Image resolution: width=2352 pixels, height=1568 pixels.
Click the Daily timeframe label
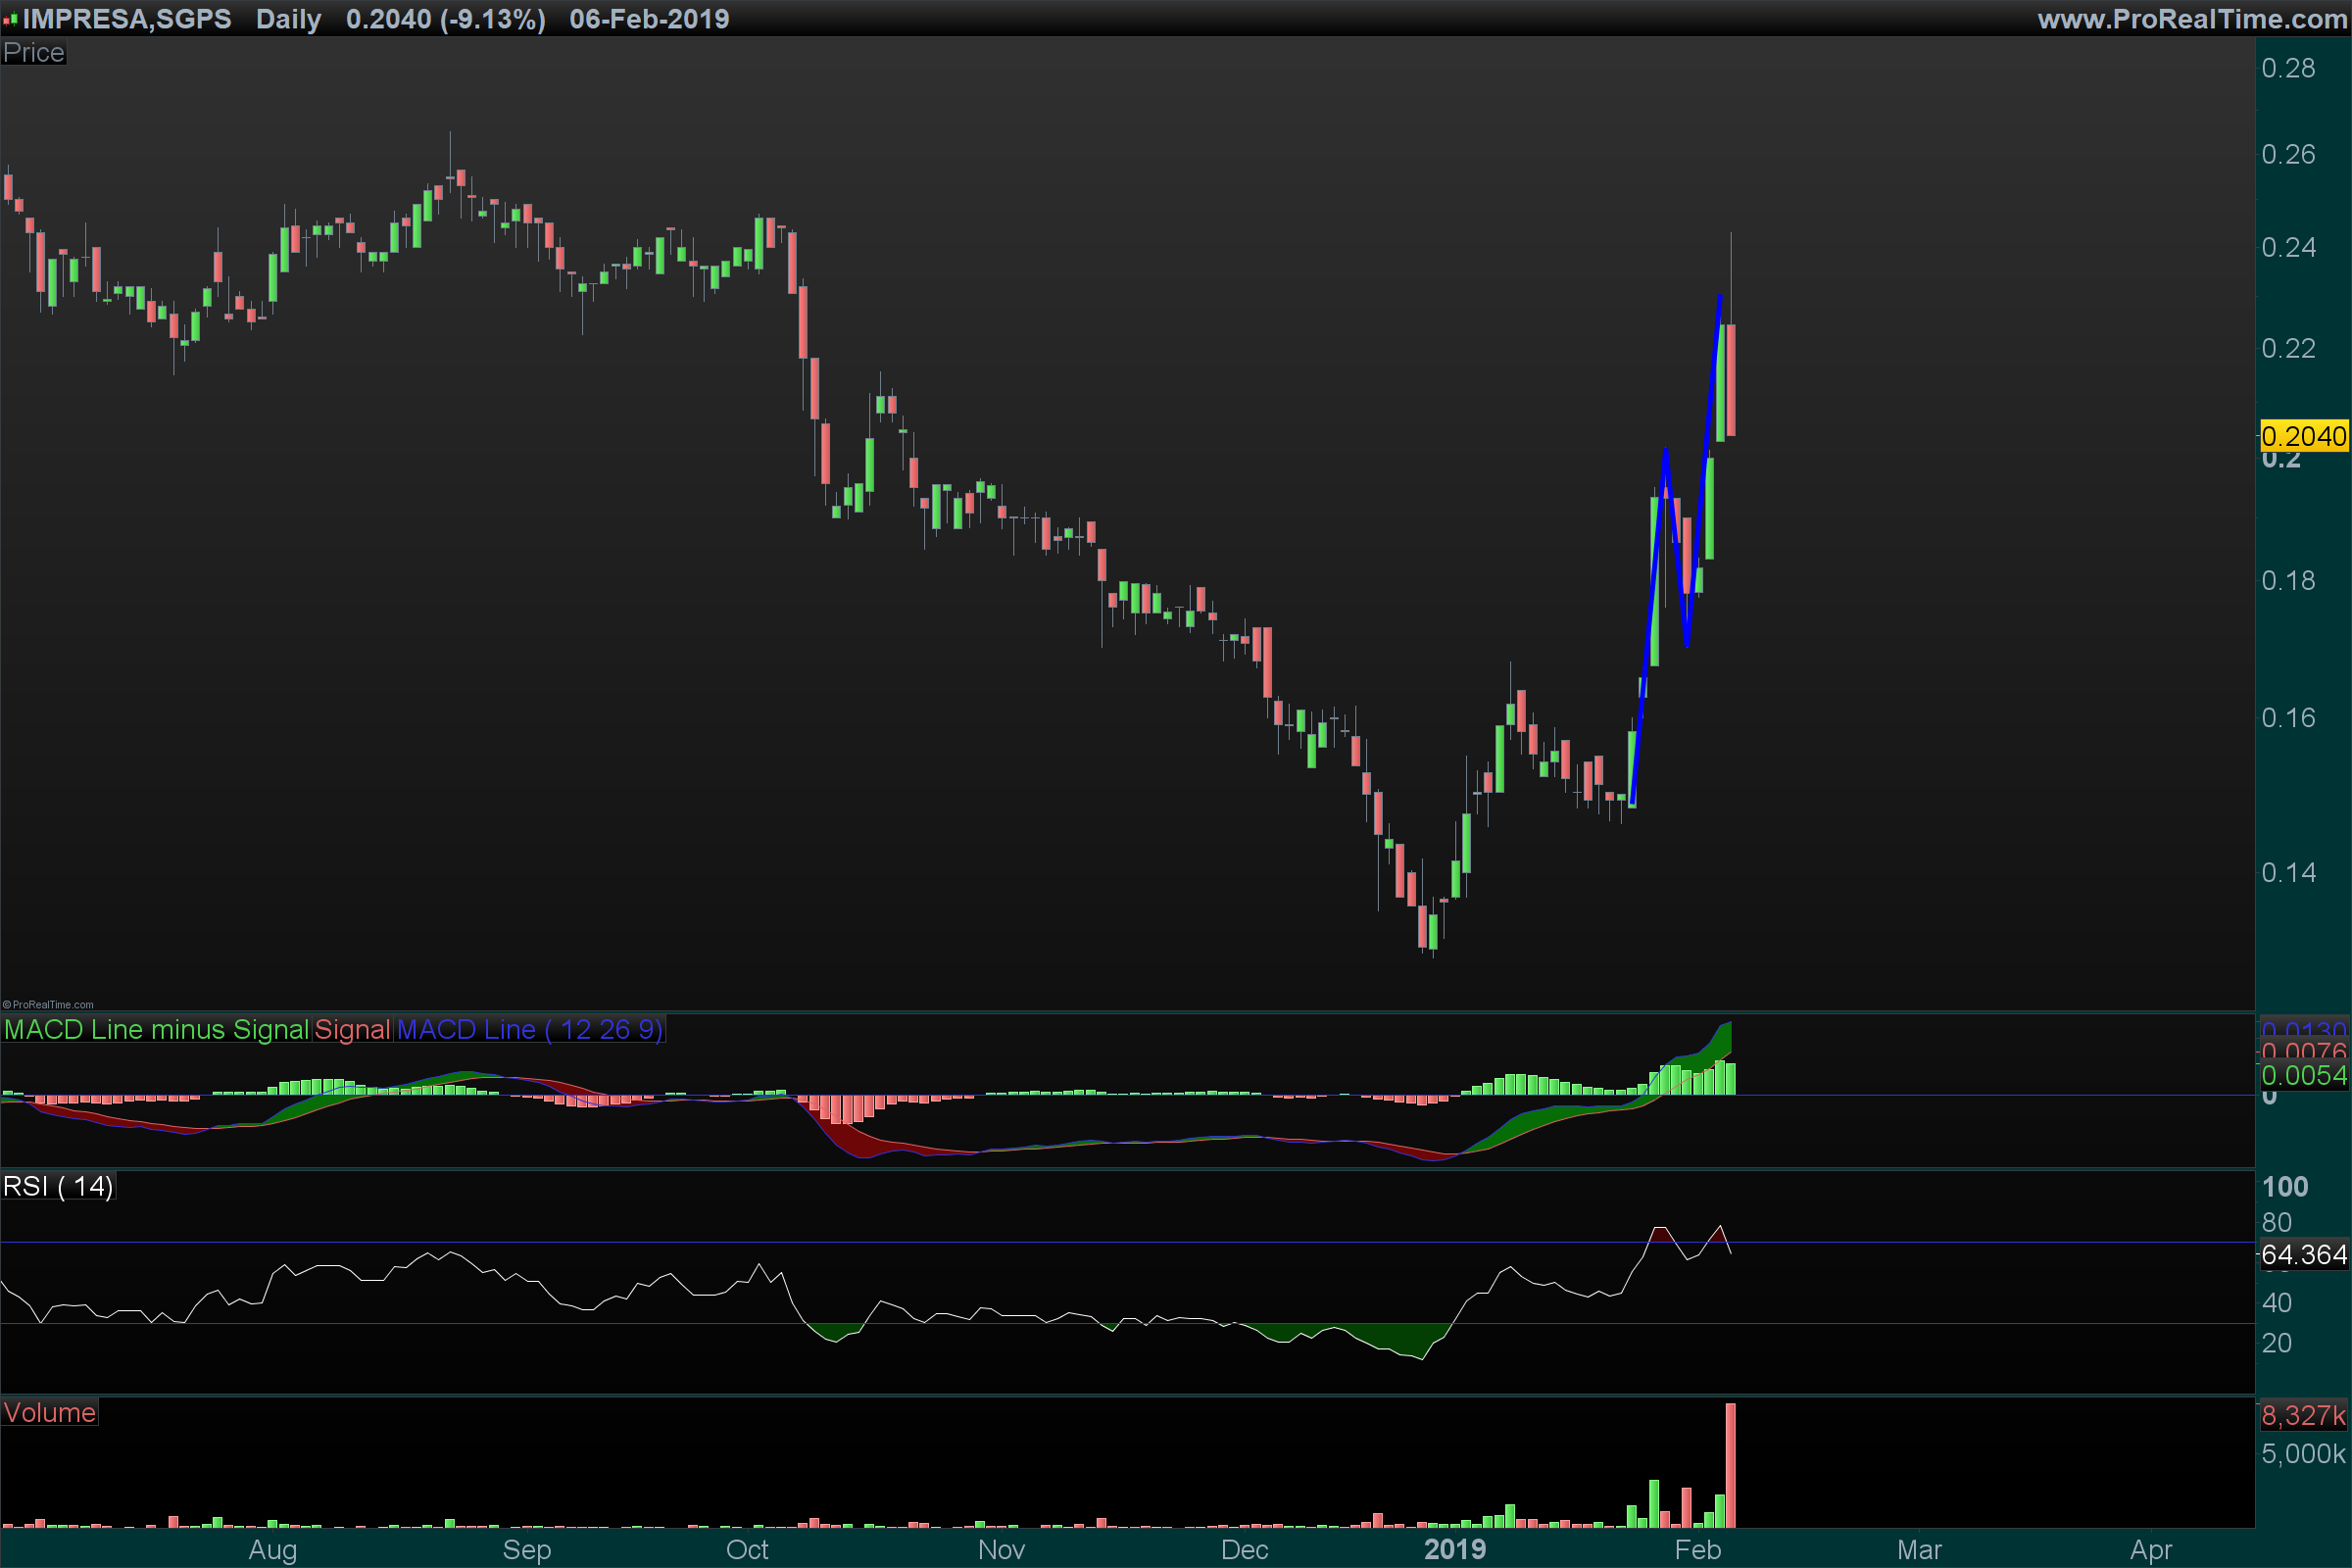pos(288,19)
